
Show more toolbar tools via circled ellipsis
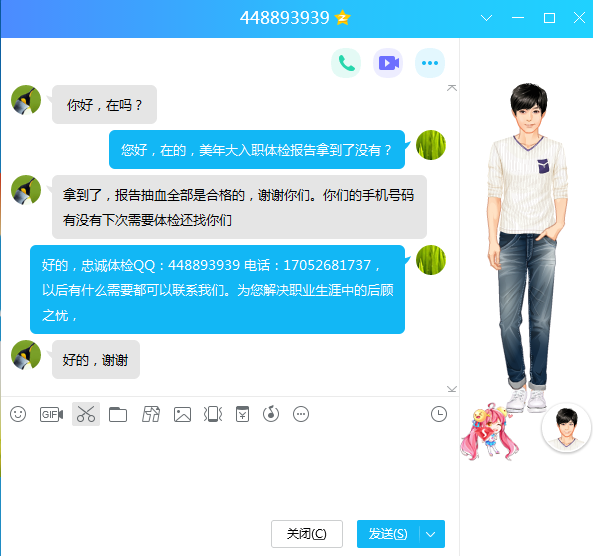click(301, 414)
